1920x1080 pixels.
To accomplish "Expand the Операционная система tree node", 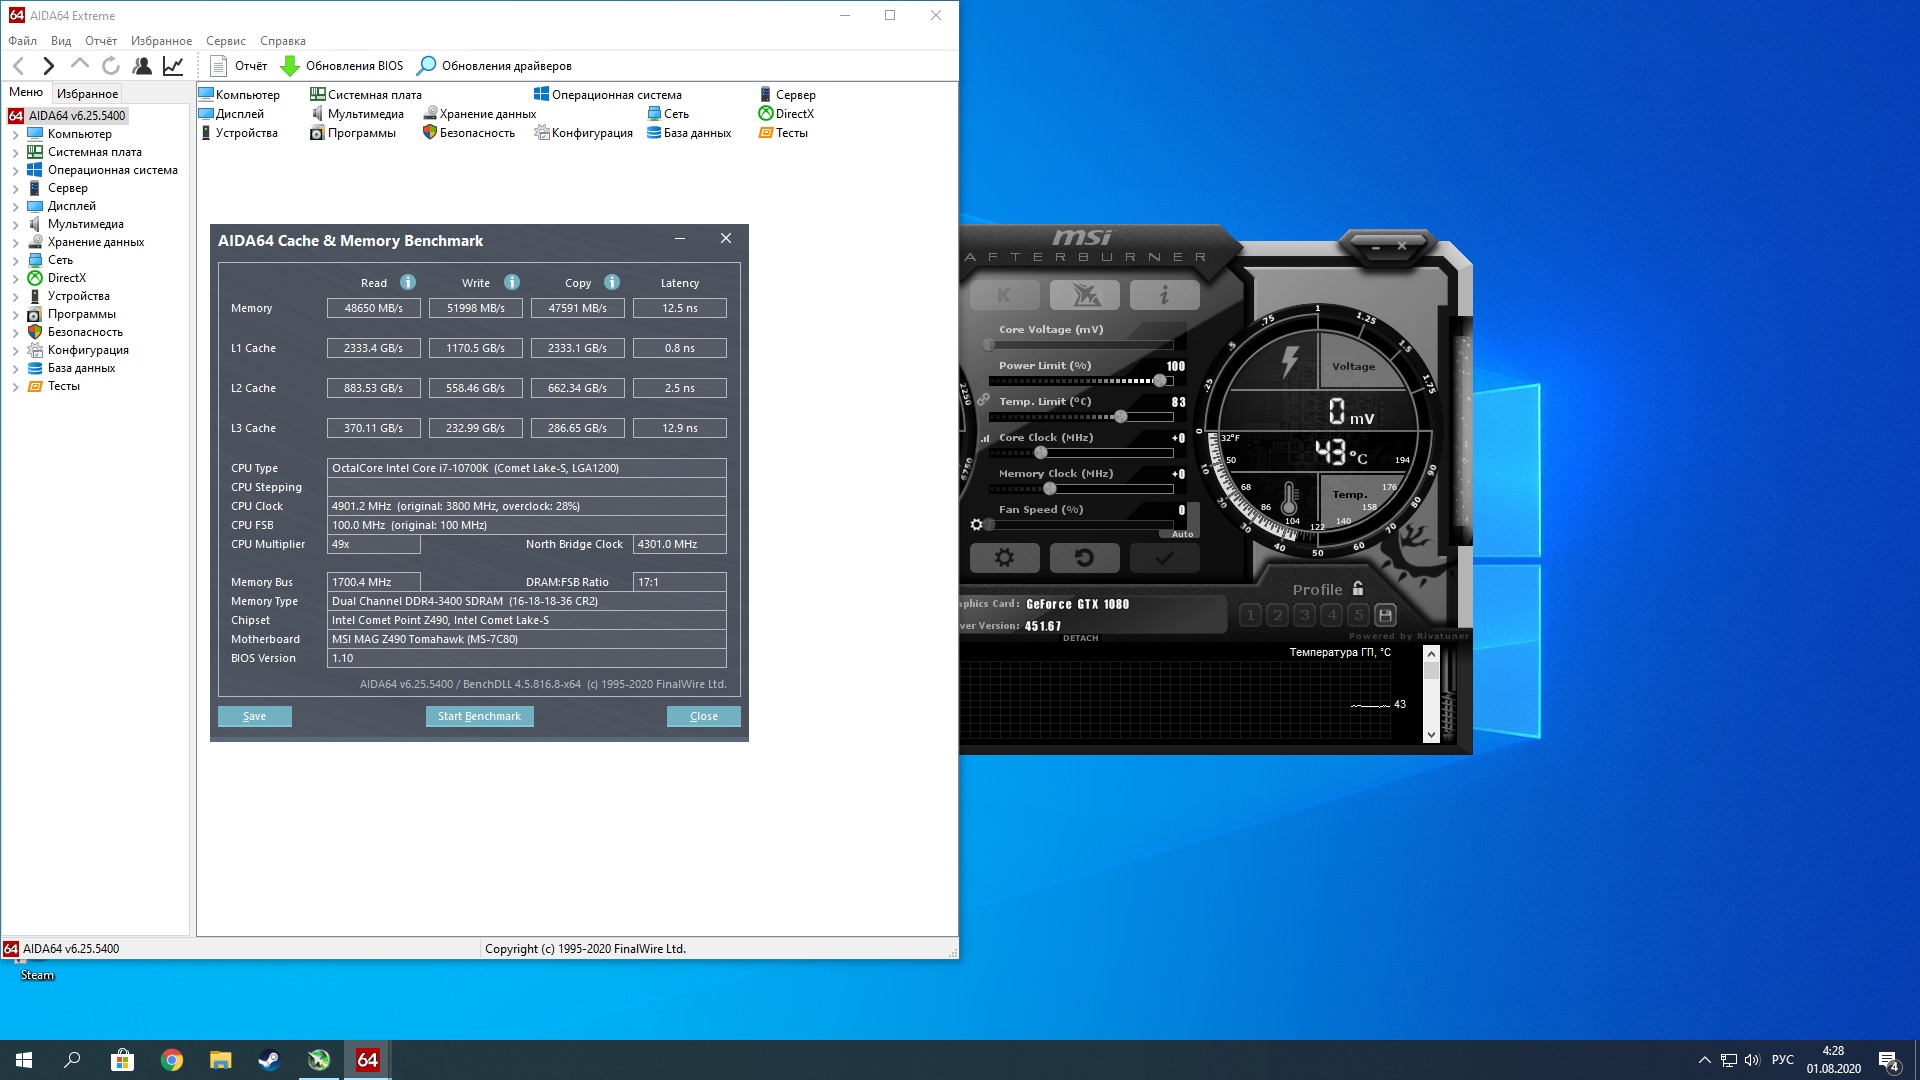I will [15, 170].
